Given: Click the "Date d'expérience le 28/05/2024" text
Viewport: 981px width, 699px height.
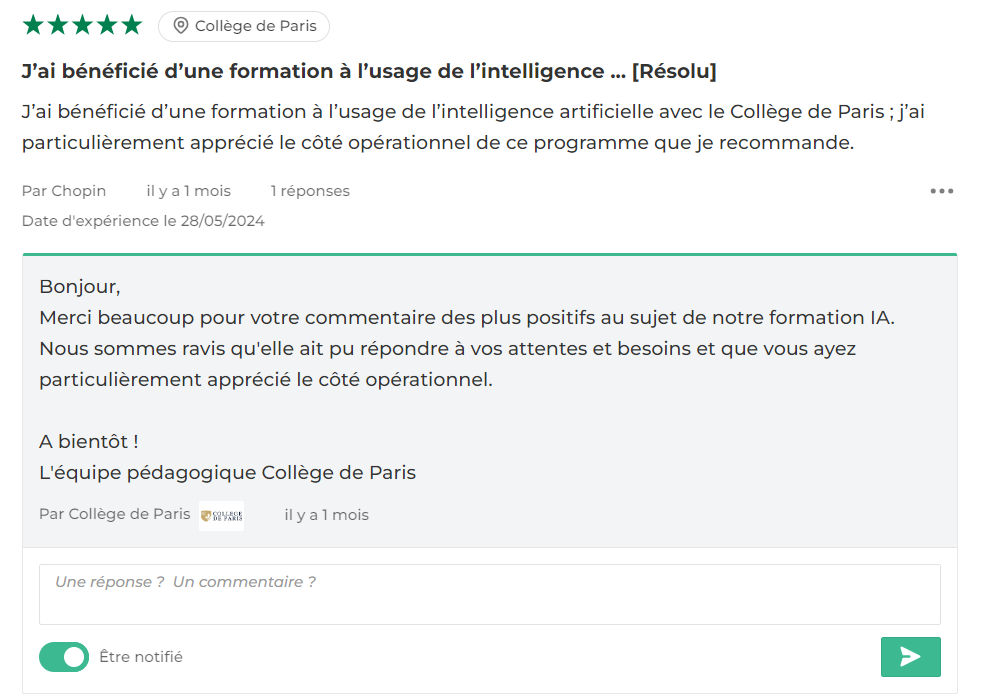Looking at the screenshot, I should pyautogui.click(x=143, y=220).
